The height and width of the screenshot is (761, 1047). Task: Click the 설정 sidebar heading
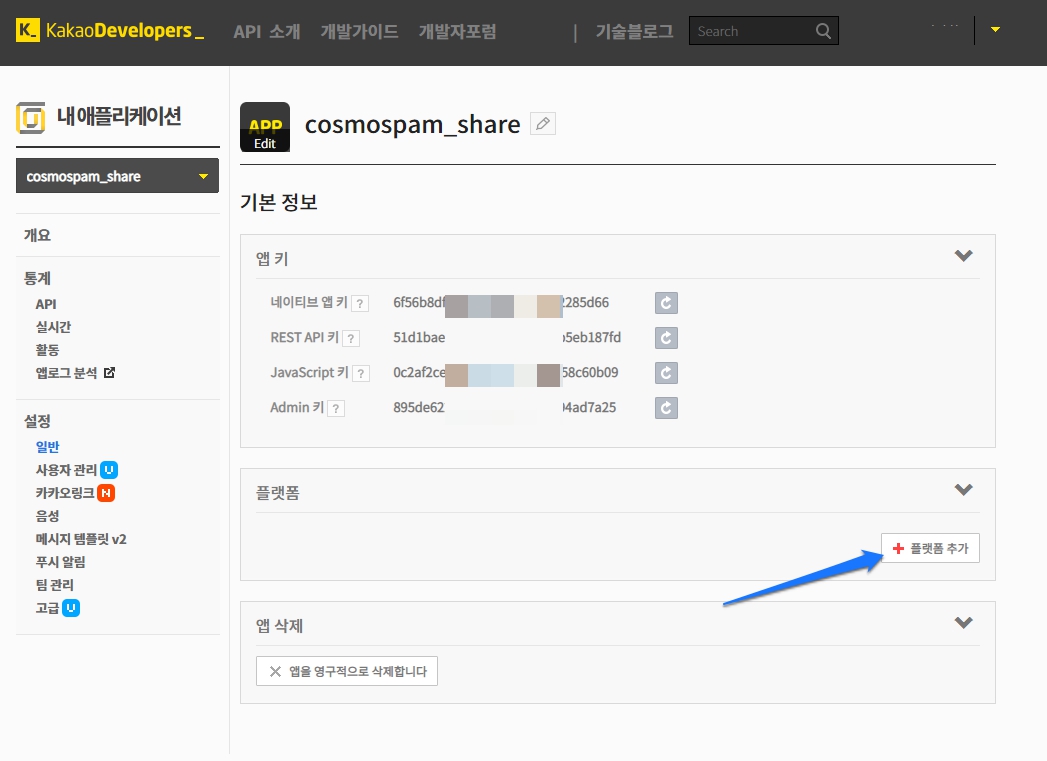coord(37,421)
